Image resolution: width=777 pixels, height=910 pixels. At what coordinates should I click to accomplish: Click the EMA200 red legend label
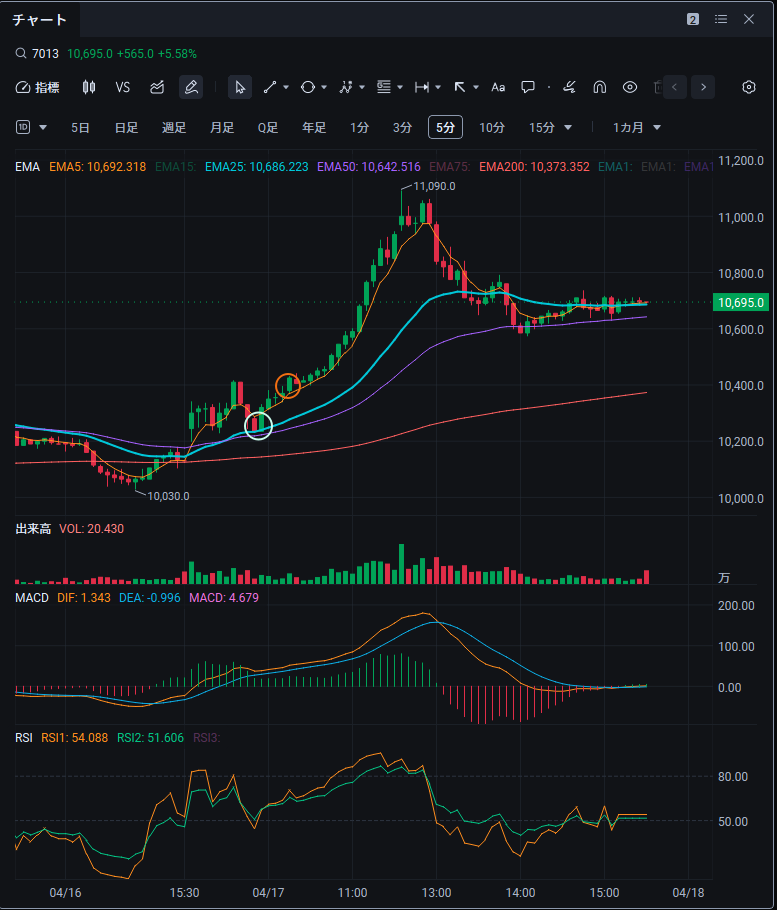click(x=534, y=167)
